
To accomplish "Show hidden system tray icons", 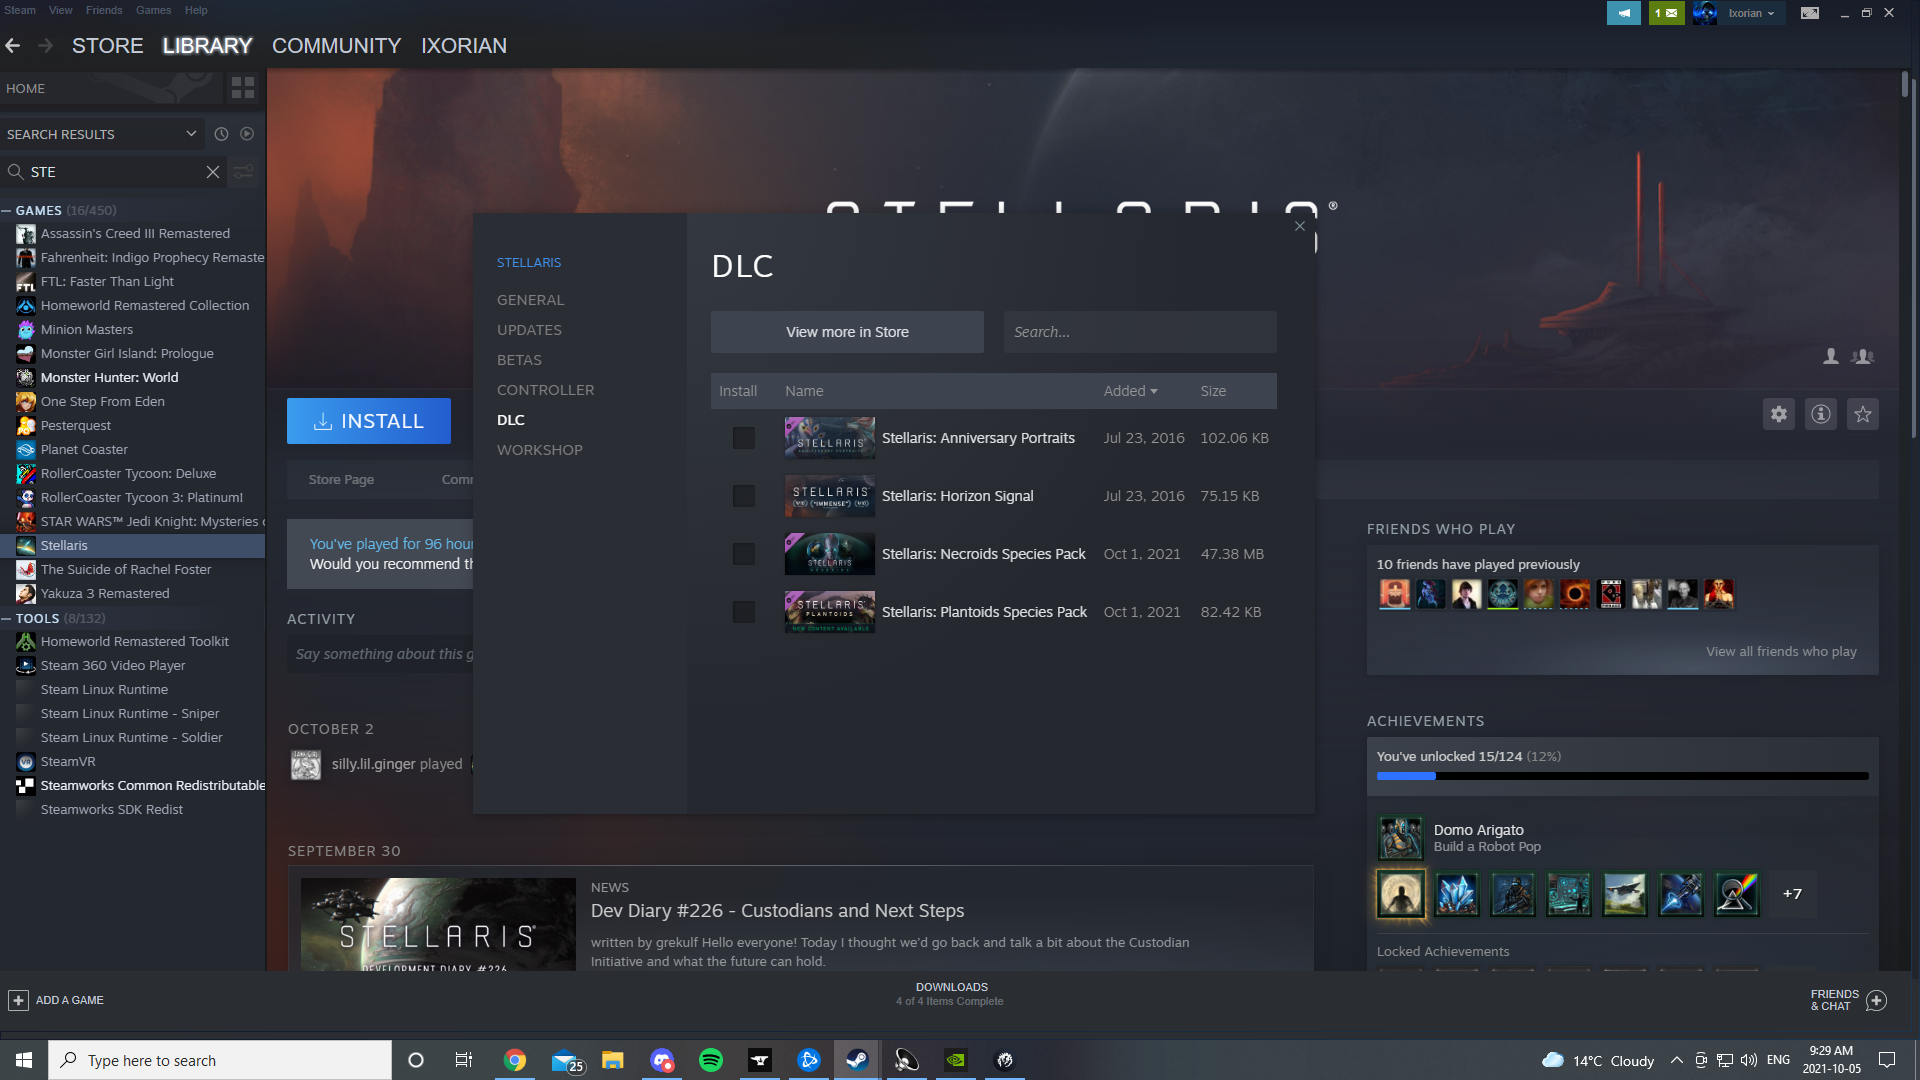I will click(1677, 1060).
